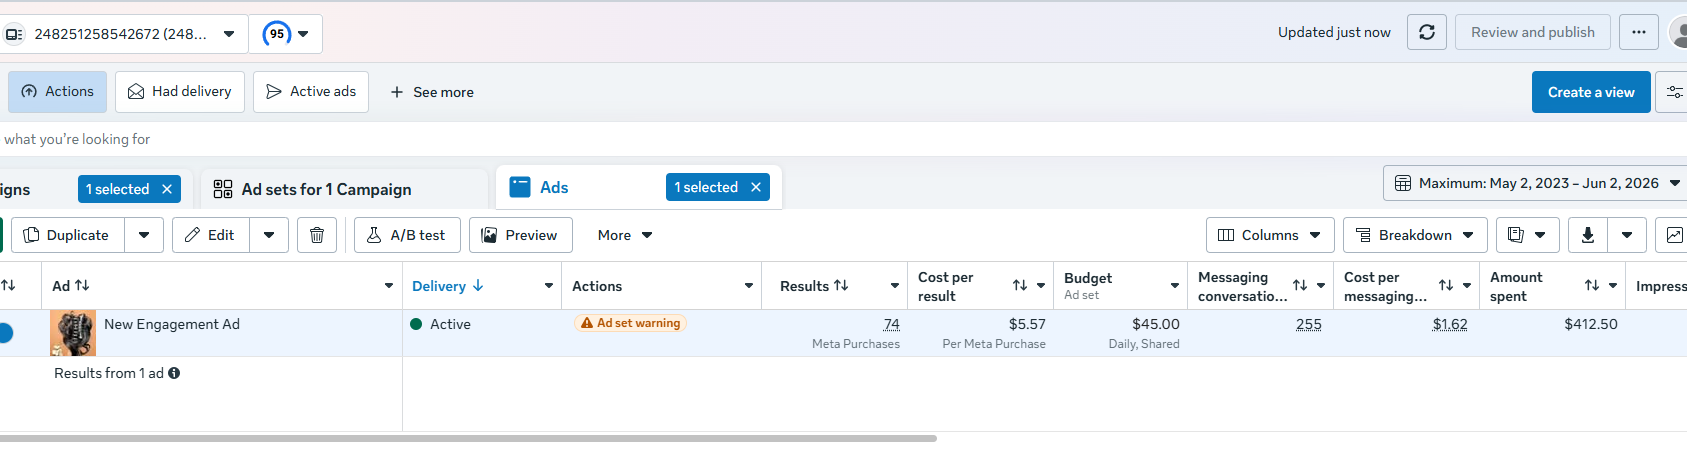This screenshot has width=1687, height=471.
Task: Open the opportunity score 95 dropdown
Action: pos(286,34)
